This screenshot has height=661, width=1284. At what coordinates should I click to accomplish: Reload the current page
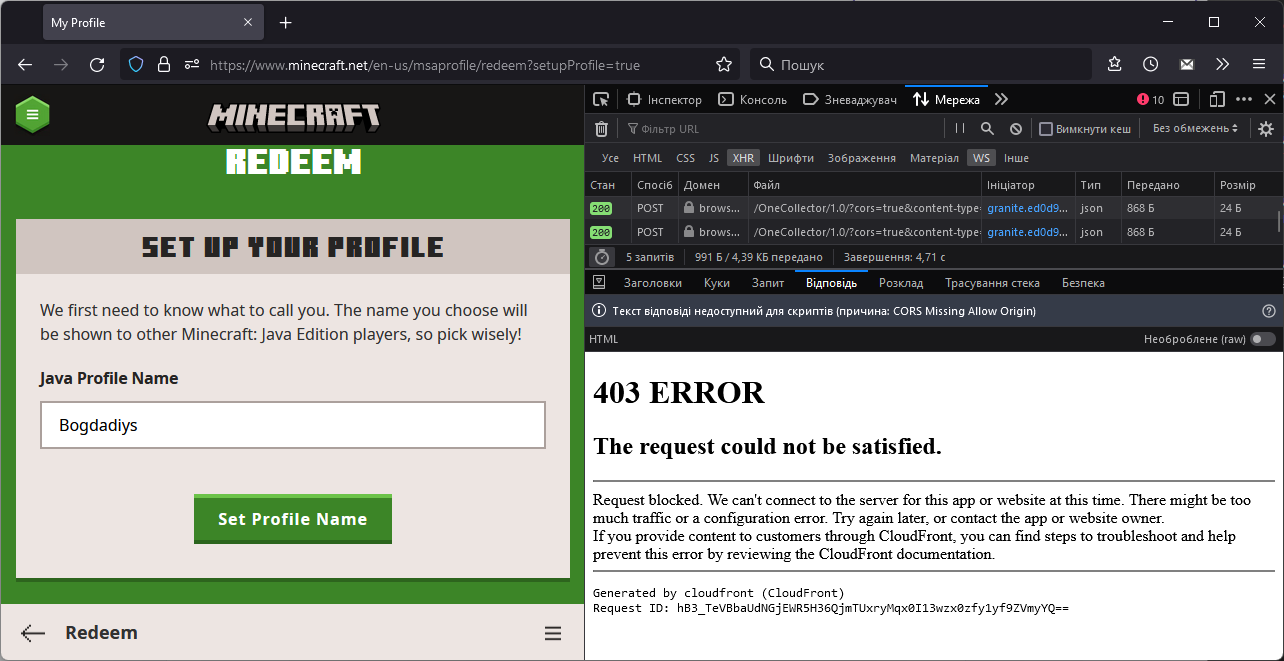coord(97,64)
